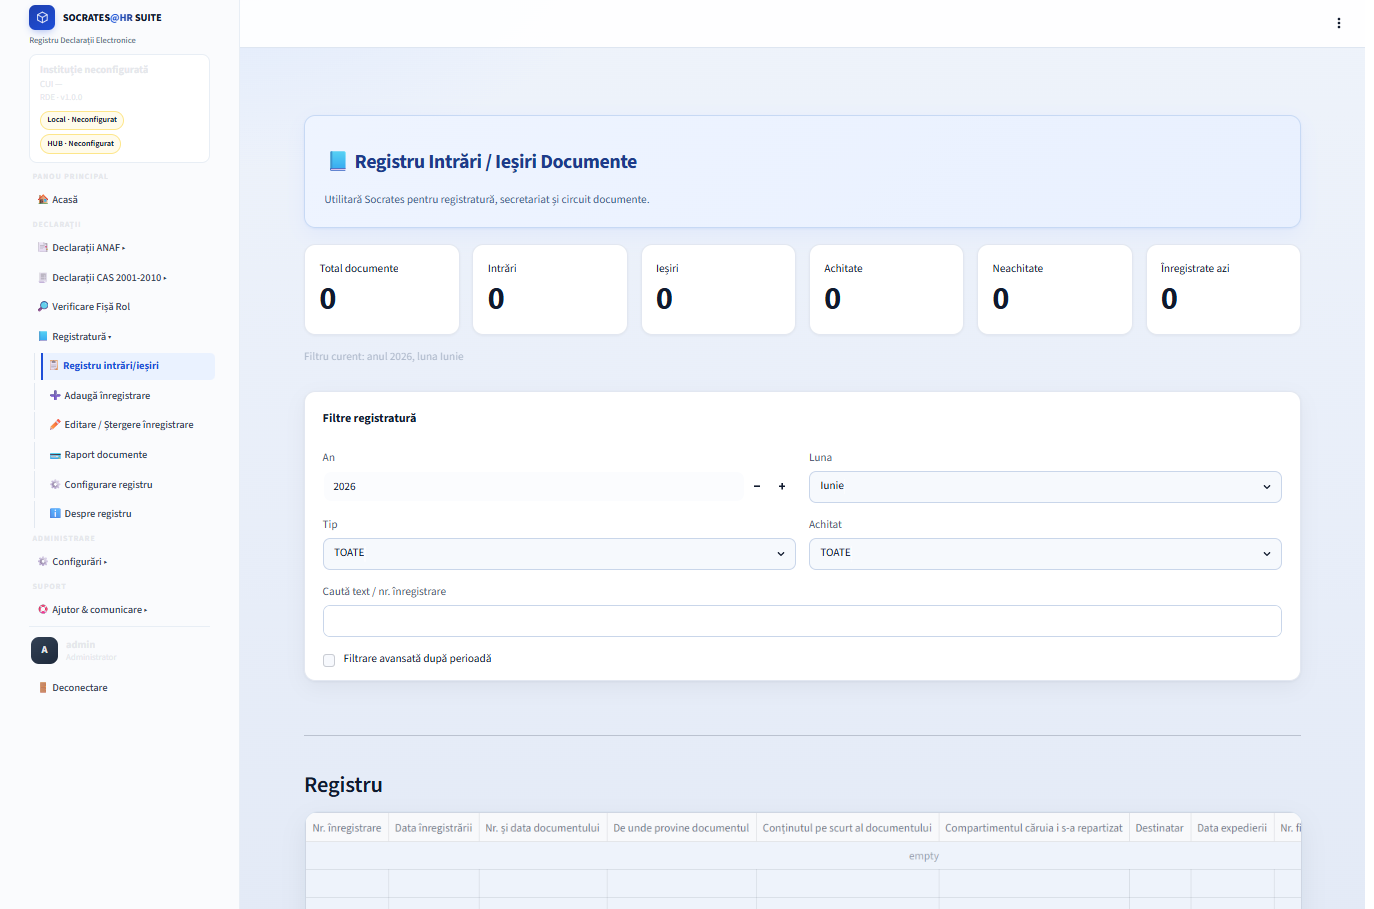Click the Conținutul pe scurt al documentului header

click(847, 828)
